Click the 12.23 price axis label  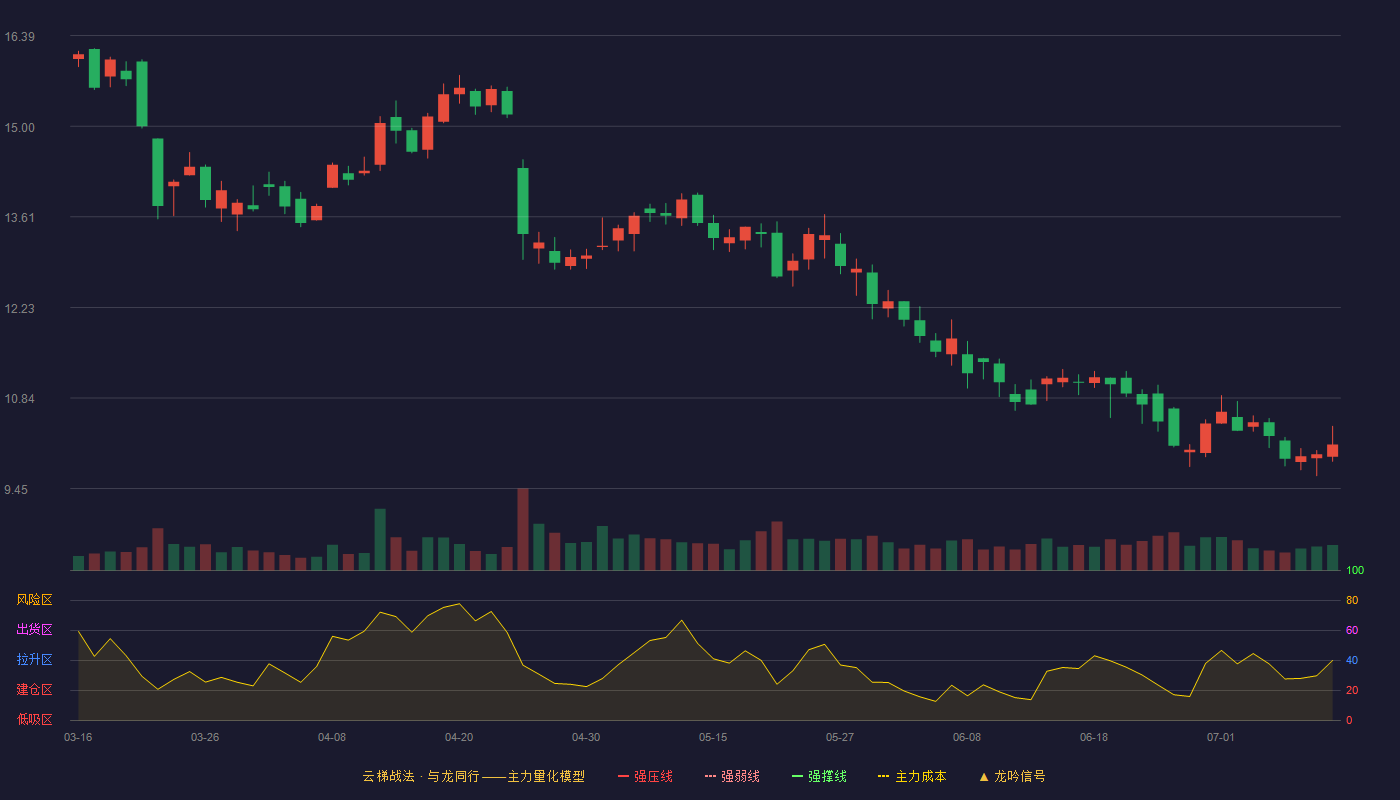20,308
